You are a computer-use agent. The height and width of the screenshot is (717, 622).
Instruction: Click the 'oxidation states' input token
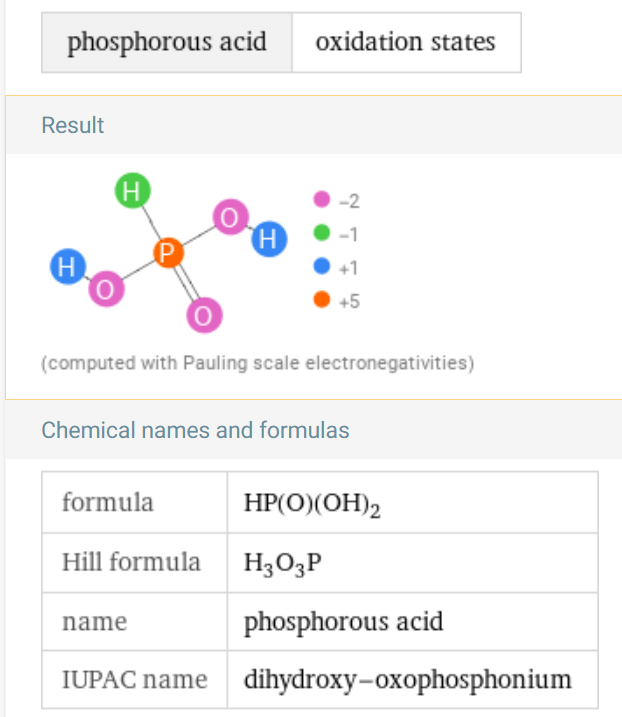[x=406, y=43]
